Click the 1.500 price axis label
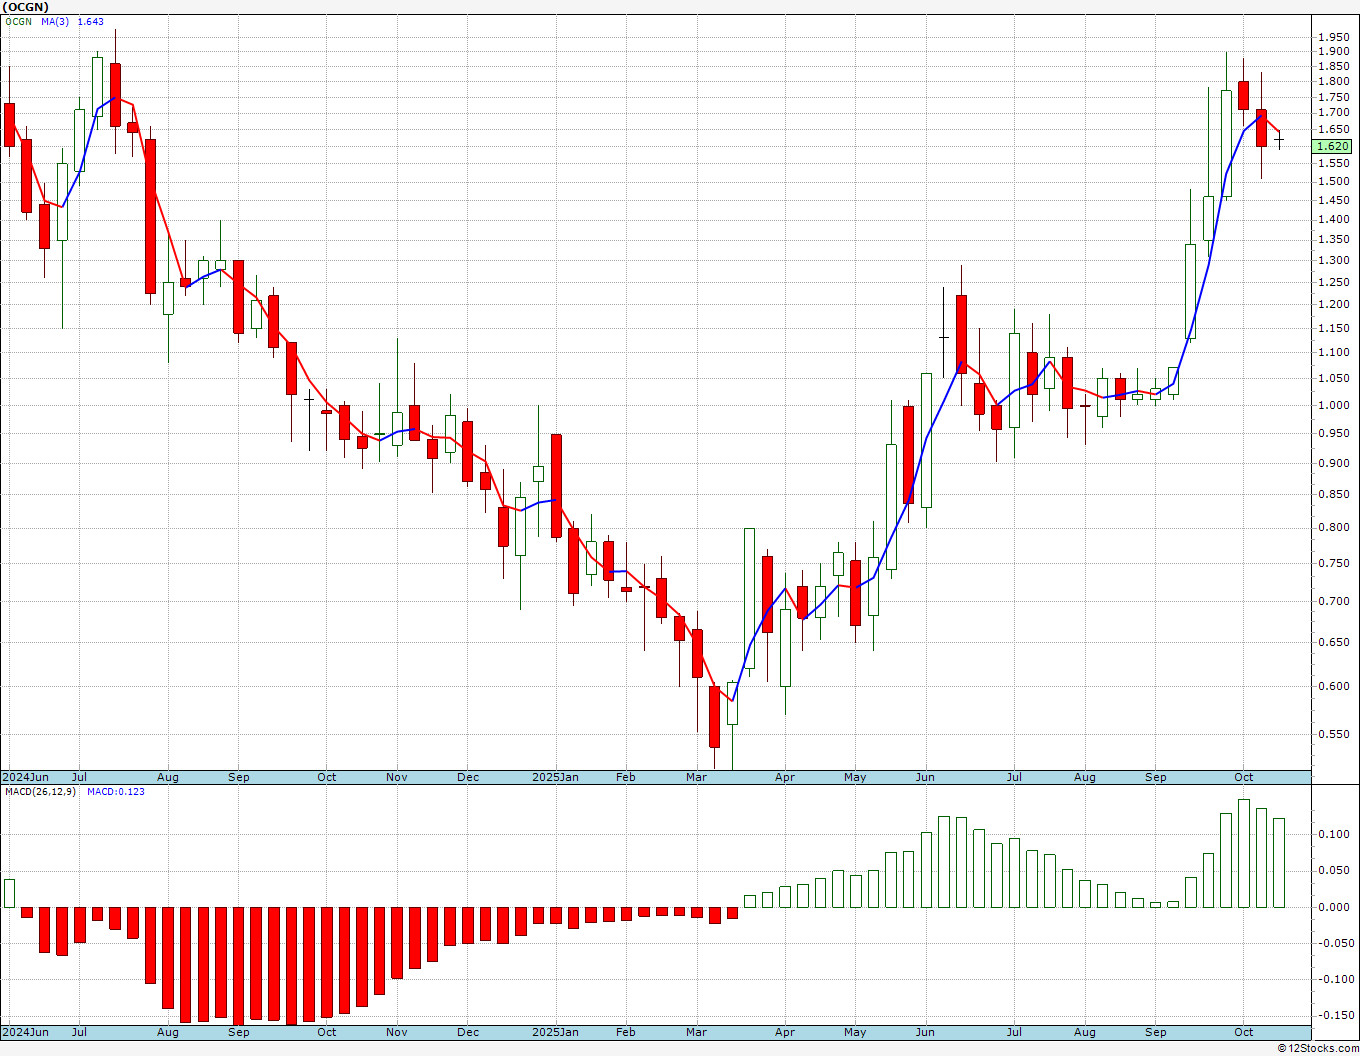This screenshot has width=1360, height=1056. [1333, 182]
